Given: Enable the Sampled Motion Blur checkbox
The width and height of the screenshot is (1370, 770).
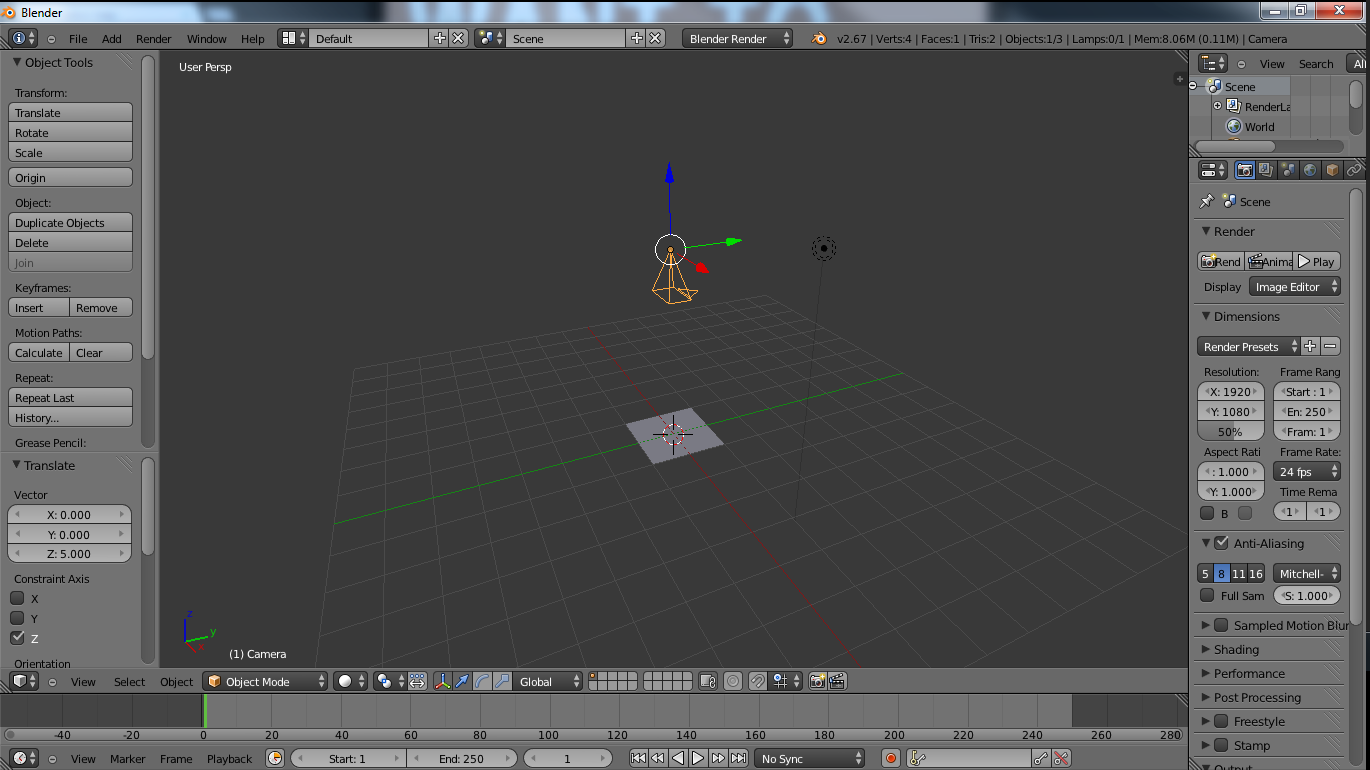Looking at the screenshot, I should point(1221,625).
